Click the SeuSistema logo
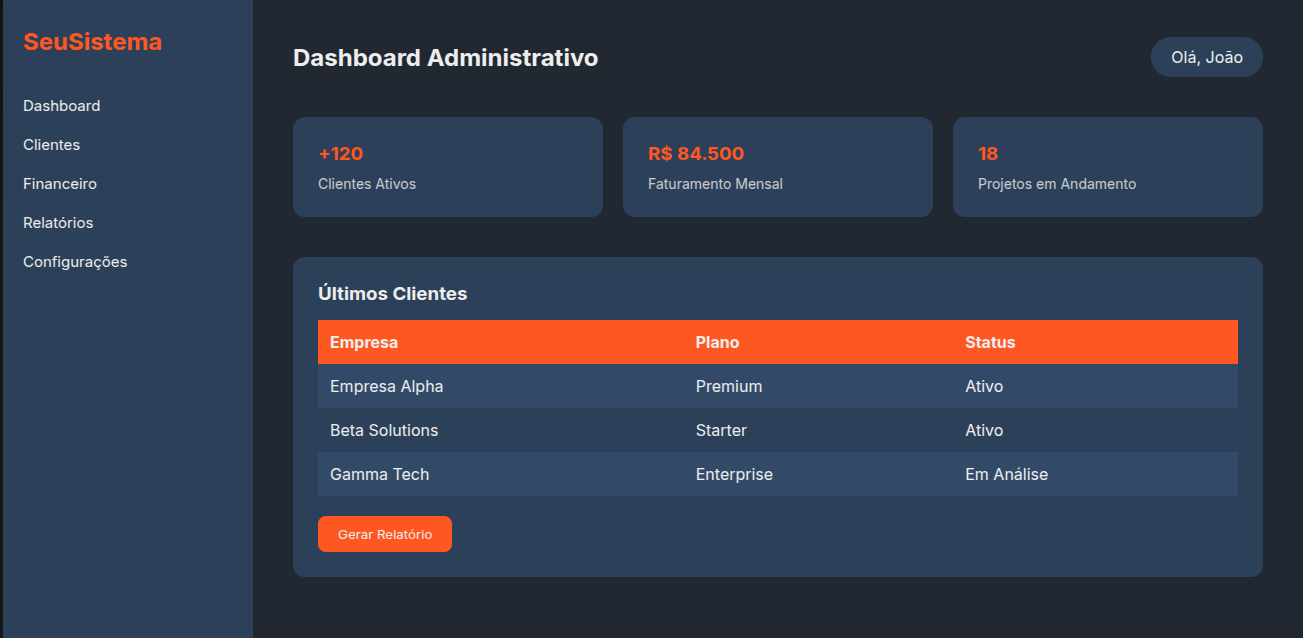This screenshot has height=638, width=1303. [93, 41]
